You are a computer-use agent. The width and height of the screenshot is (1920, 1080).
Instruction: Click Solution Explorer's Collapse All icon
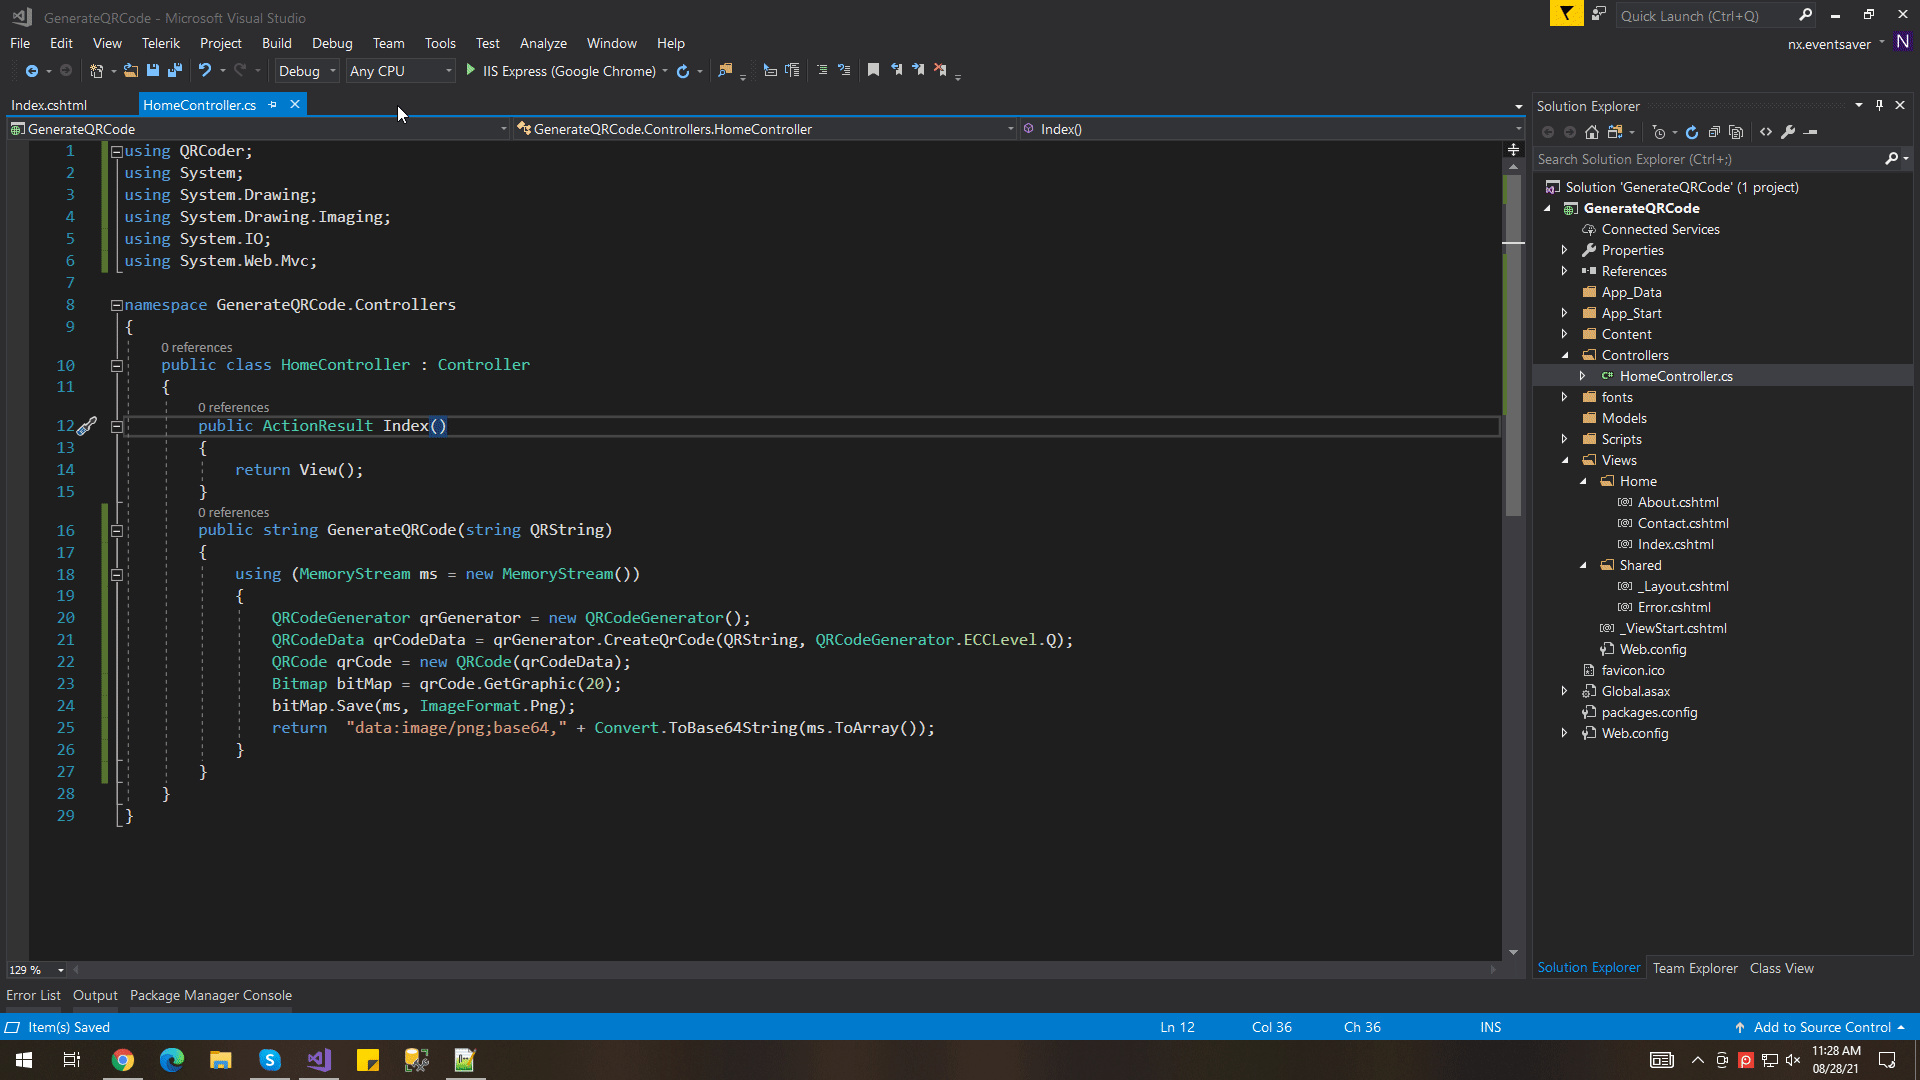(1714, 132)
